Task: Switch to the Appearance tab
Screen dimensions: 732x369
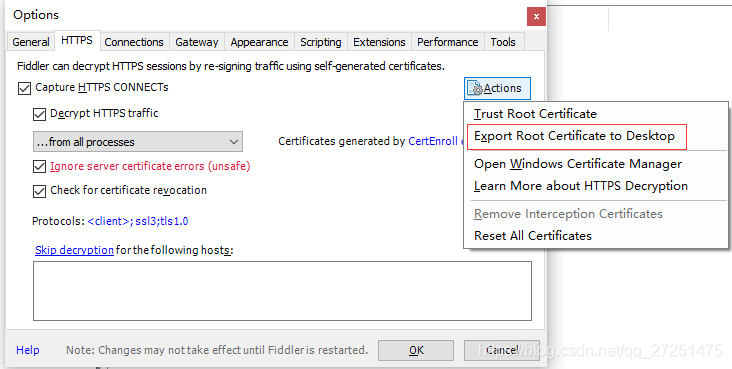Action: (x=259, y=42)
